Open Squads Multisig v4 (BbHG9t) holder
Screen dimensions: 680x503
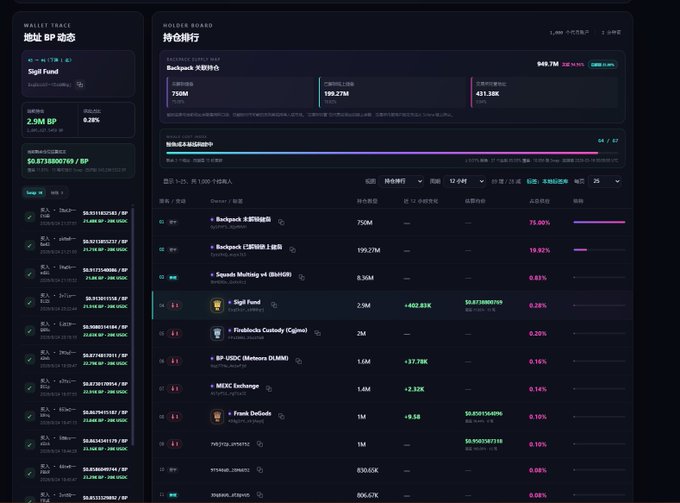click(254, 274)
